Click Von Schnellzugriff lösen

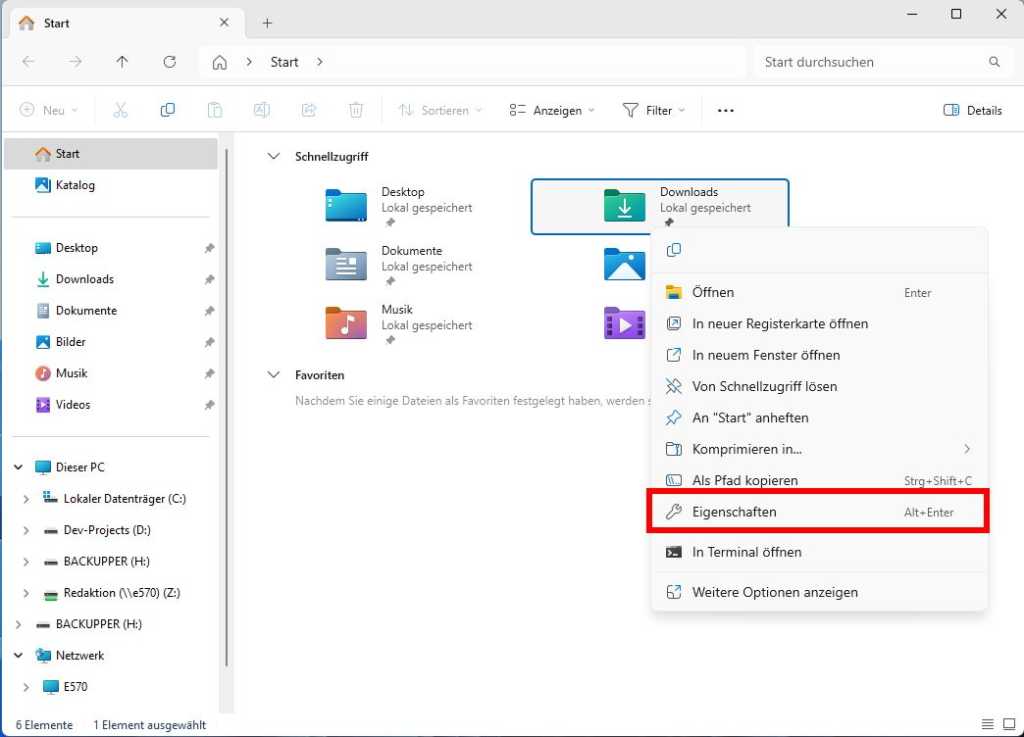766,386
